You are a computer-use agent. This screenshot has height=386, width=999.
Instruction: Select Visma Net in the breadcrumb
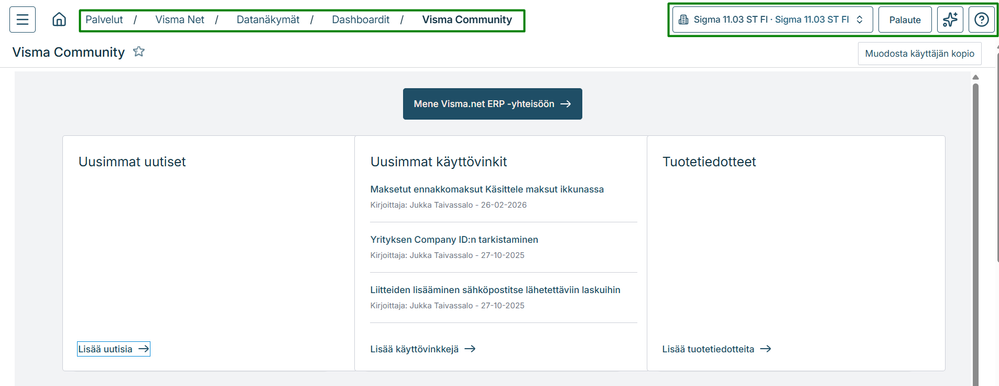pyautogui.click(x=180, y=20)
